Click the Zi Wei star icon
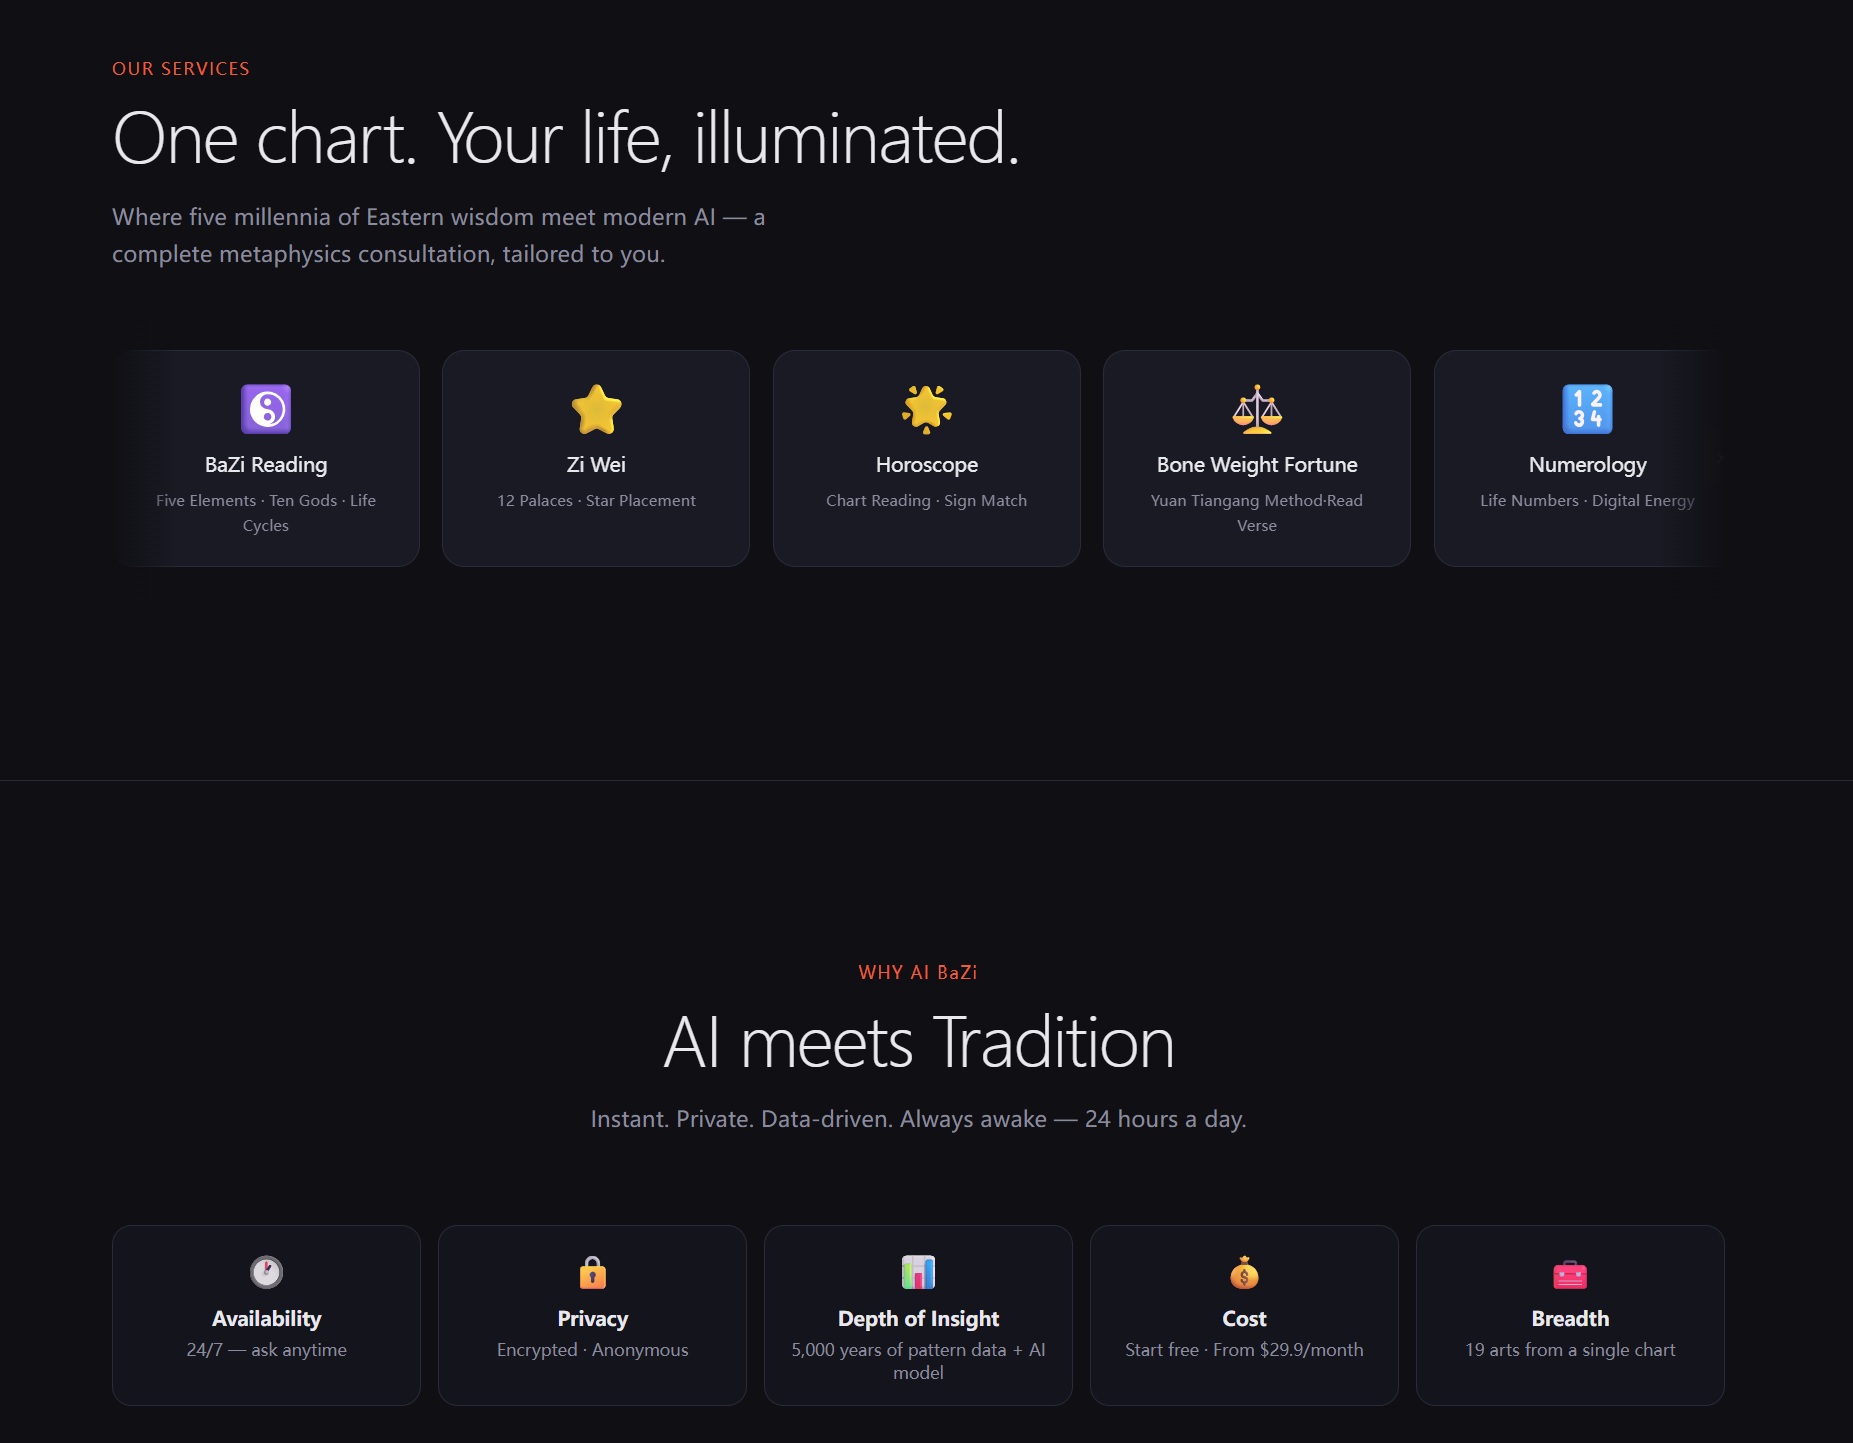 (596, 409)
